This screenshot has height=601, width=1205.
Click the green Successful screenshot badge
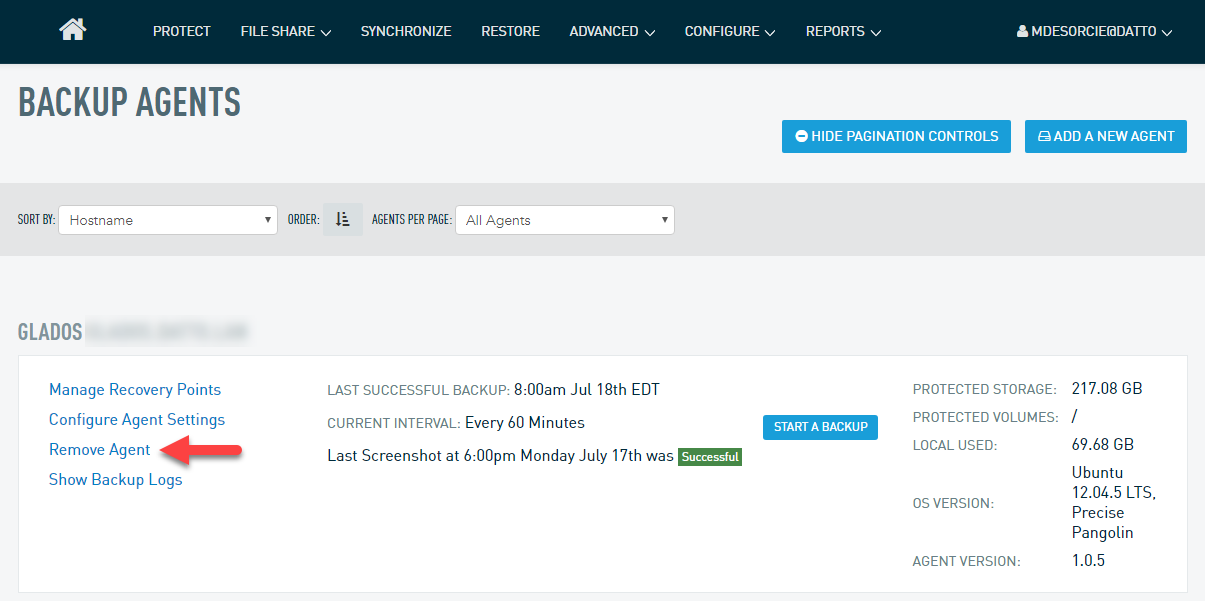click(x=709, y=457)
